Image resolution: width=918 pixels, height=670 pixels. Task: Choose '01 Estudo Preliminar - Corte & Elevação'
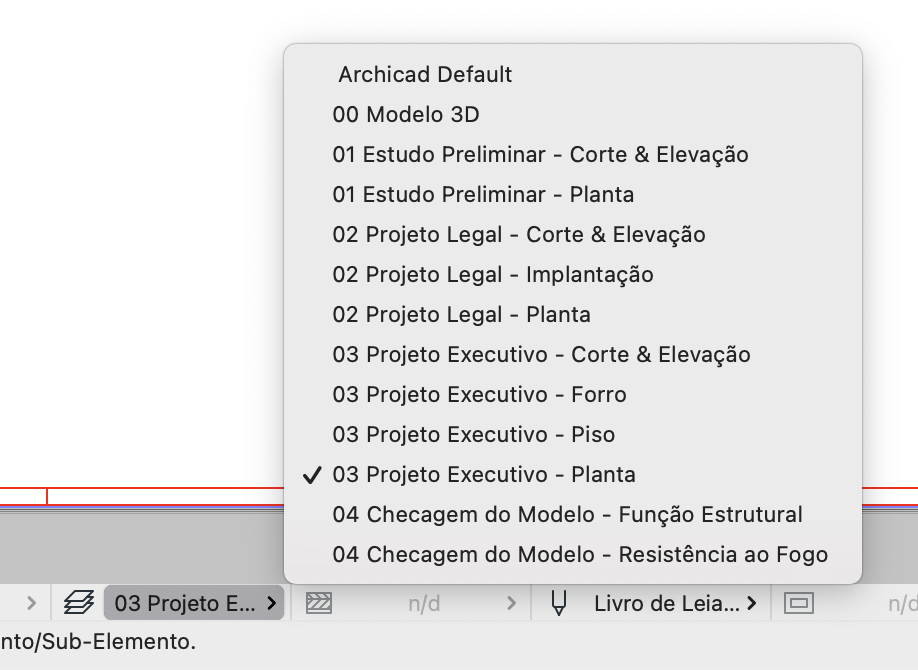540,154
